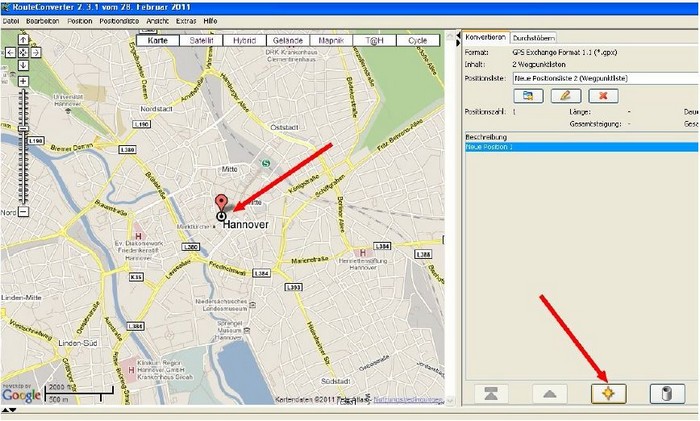Click the Google logo on map
The height and width of the screenshot is (421, 700).
21,395
